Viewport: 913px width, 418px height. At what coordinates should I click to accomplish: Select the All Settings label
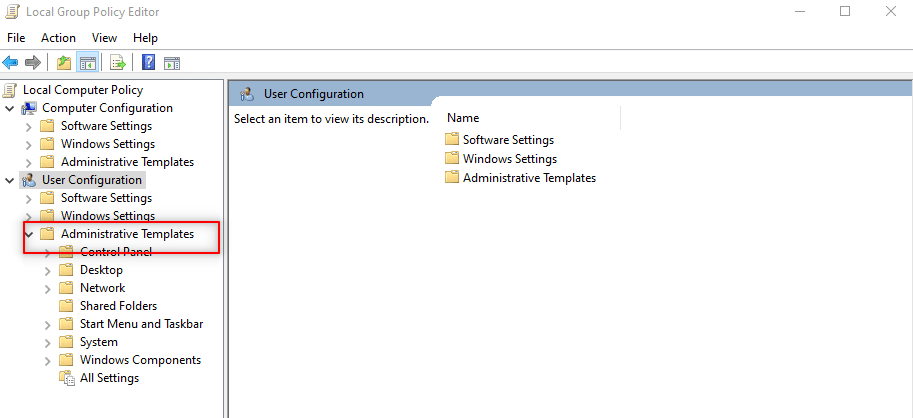(x=109, y=378)
